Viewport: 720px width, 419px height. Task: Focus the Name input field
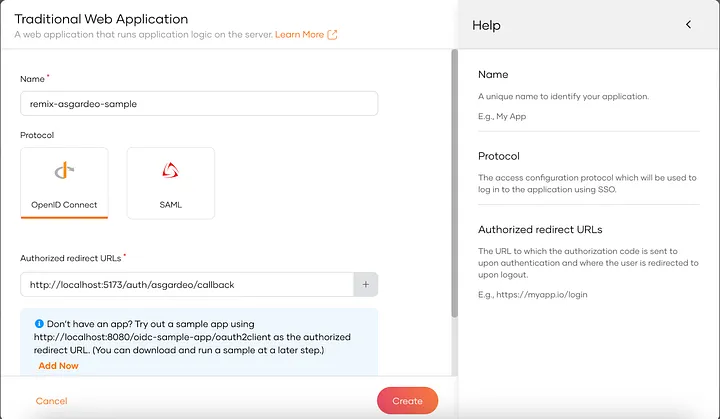pos(199,103)
